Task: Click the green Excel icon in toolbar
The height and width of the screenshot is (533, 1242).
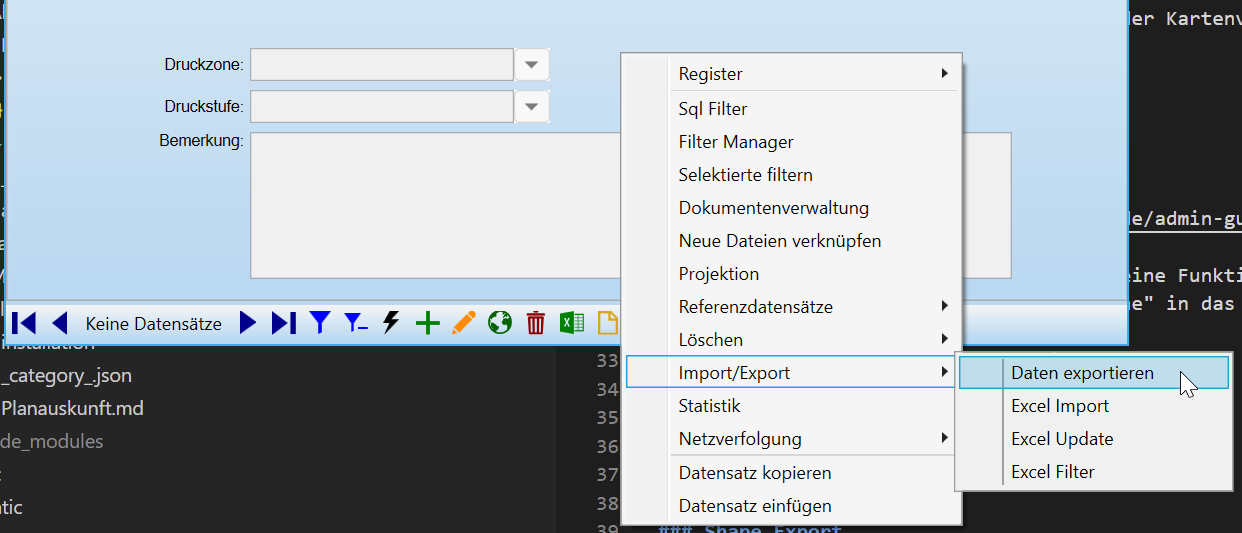Action: 572,323
